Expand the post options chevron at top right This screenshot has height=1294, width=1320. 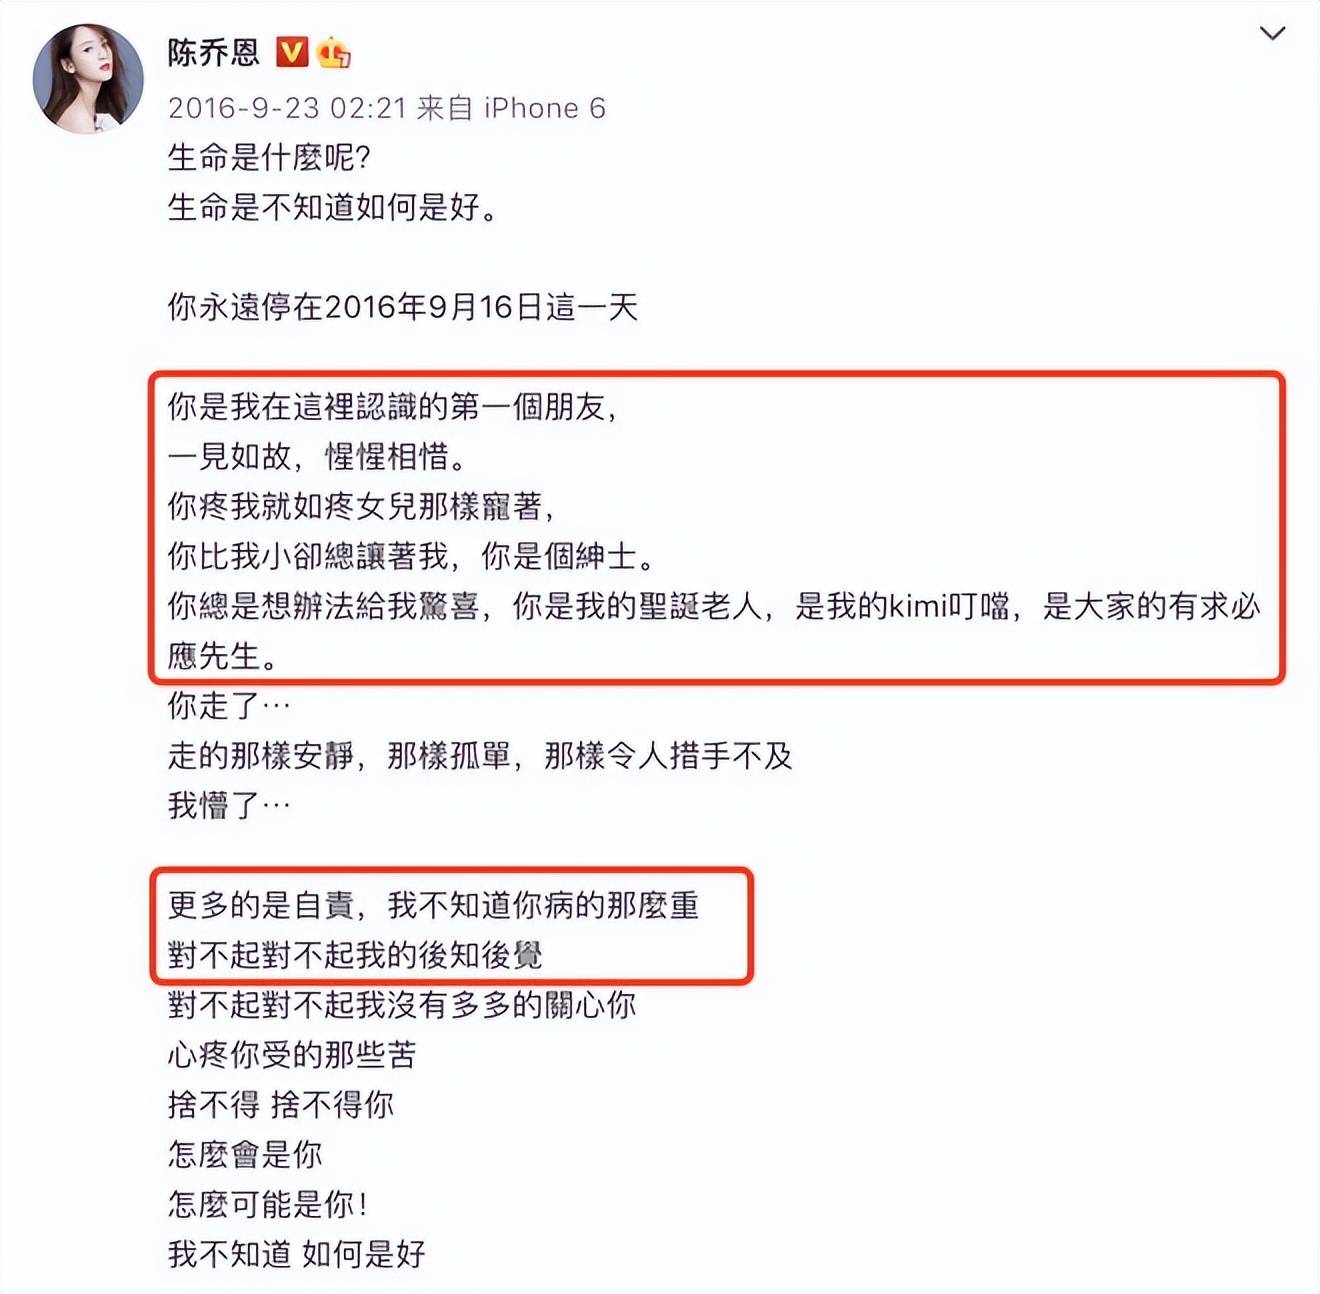[x=1272, y=34]
